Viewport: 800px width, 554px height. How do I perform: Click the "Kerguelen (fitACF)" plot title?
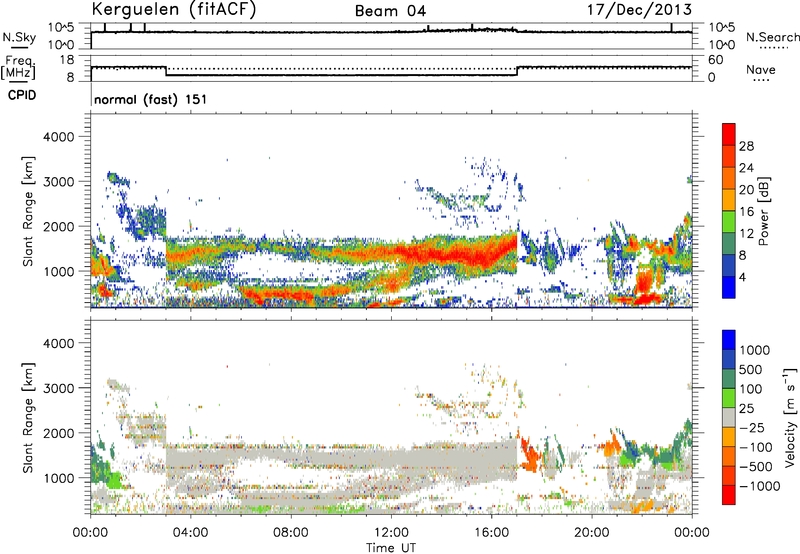pos(173,10)
